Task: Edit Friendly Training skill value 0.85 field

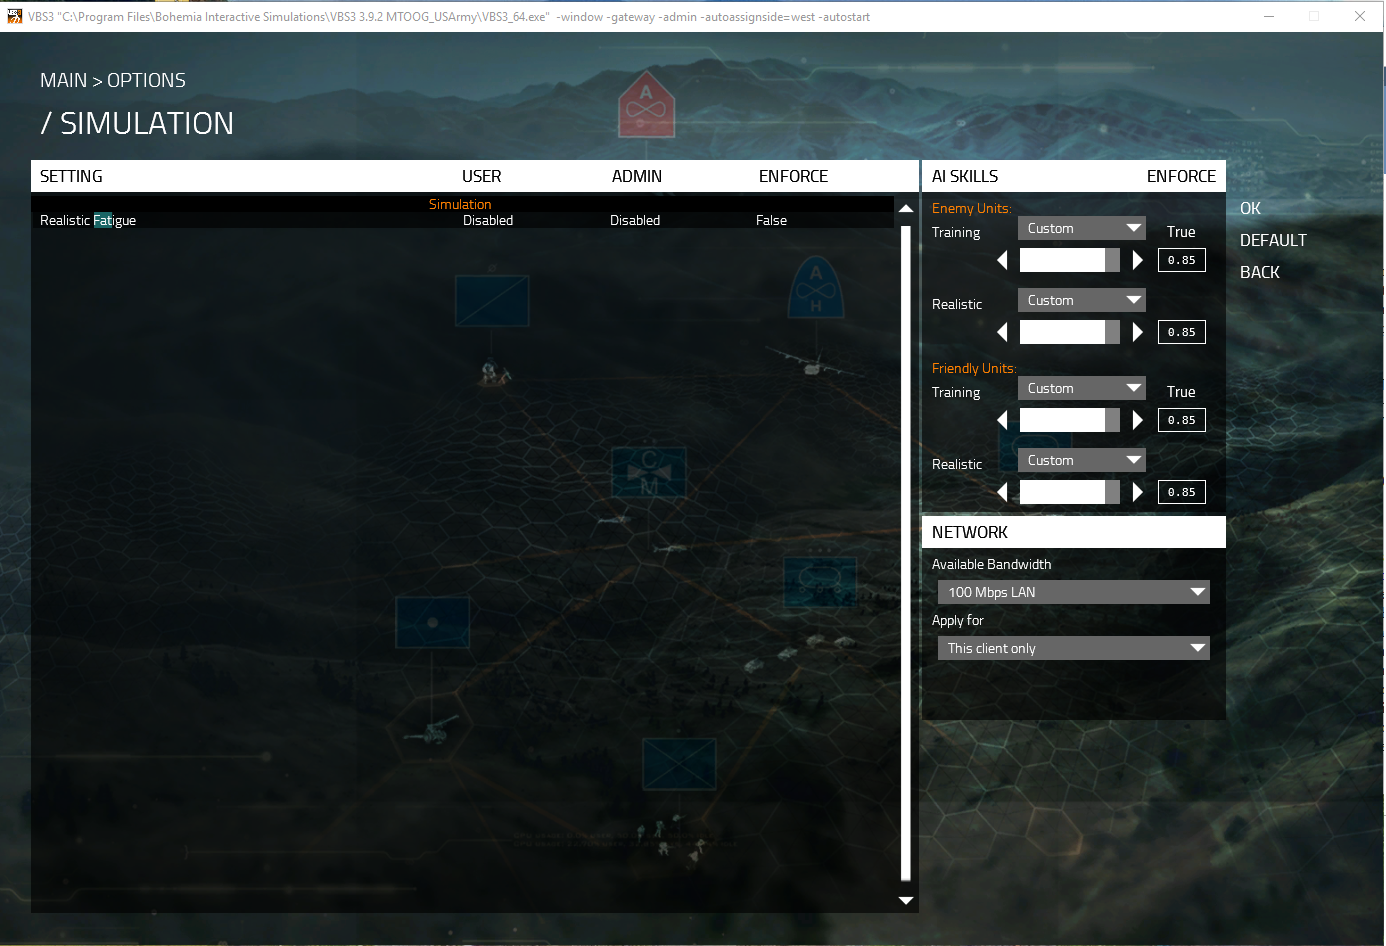Action: coord(1182,420)
